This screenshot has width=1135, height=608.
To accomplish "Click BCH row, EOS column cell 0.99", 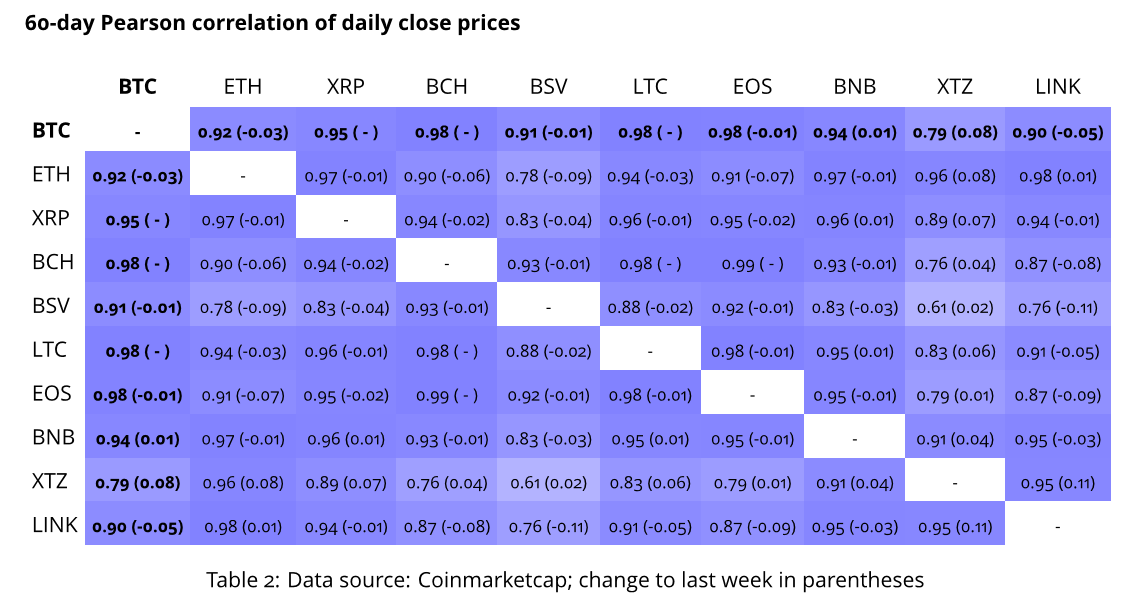I will pyautogui.click(x=752, y=263).
